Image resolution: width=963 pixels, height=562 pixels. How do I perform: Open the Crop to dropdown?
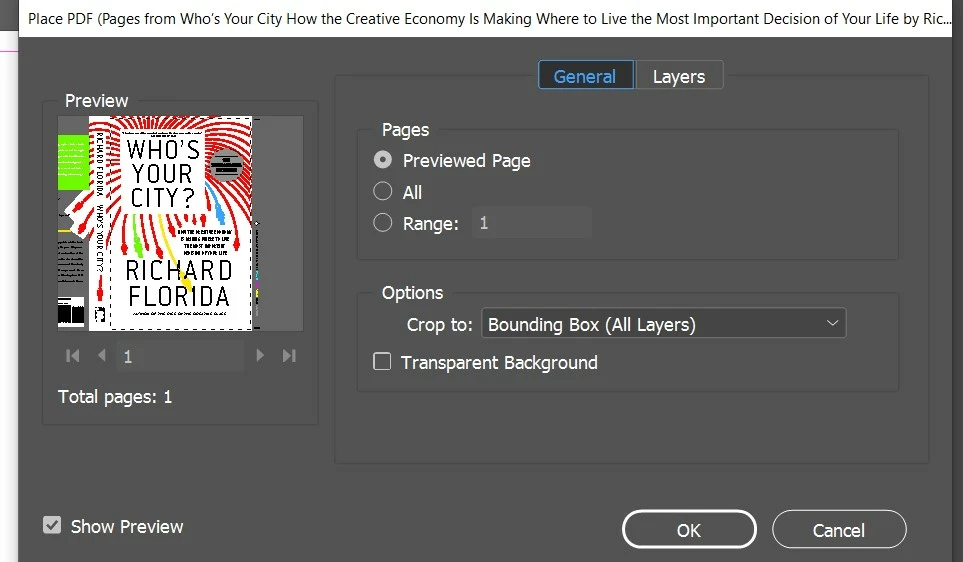[x=663, y=324]
